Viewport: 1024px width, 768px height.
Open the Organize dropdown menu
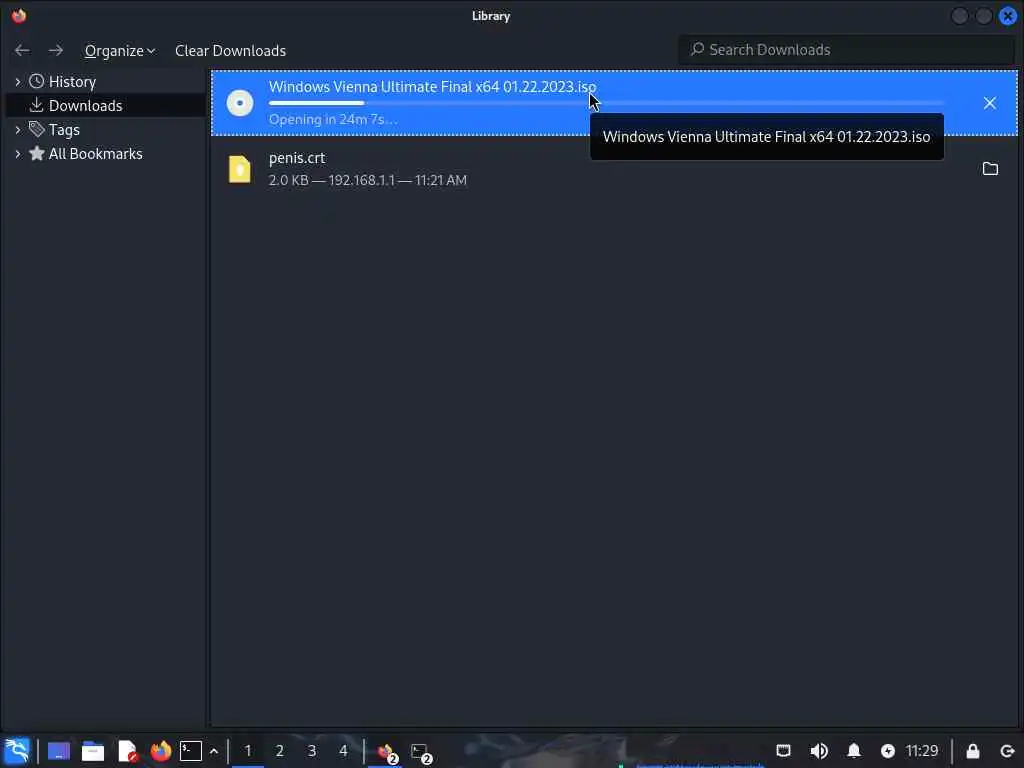click(120, 50)
